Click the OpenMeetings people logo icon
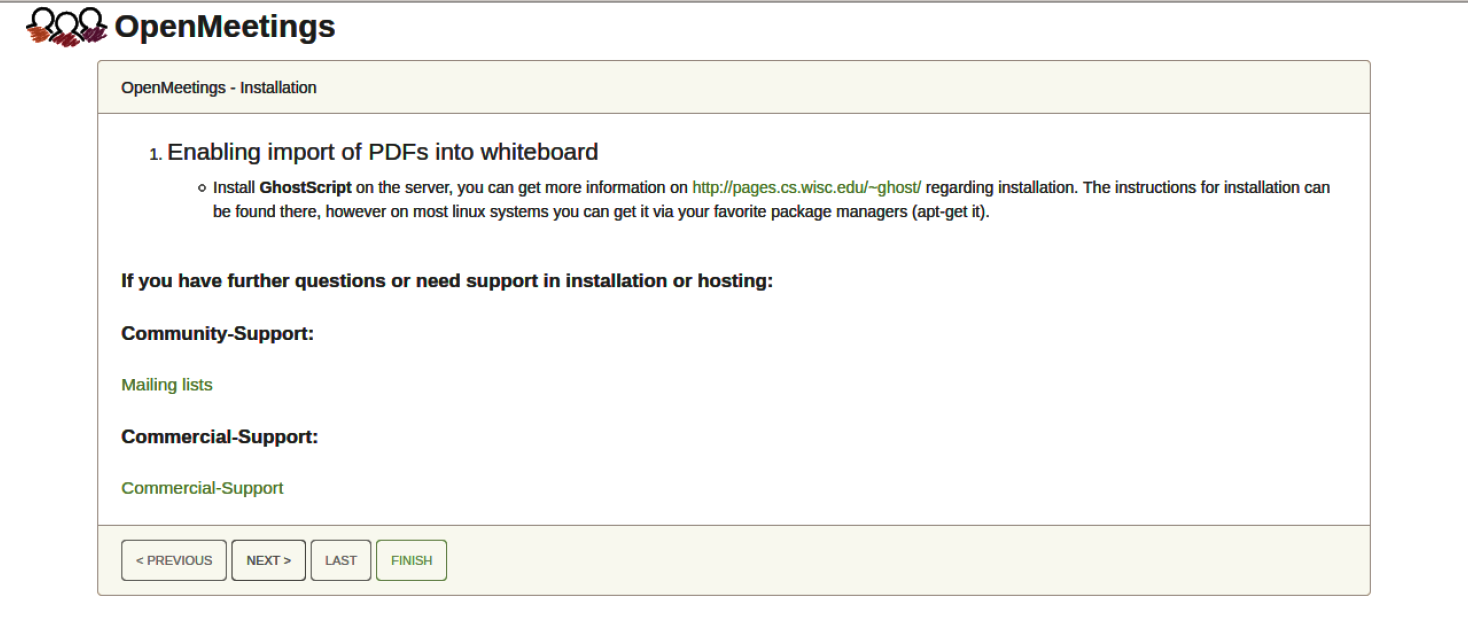1468x628 pixels. point(66,27)
